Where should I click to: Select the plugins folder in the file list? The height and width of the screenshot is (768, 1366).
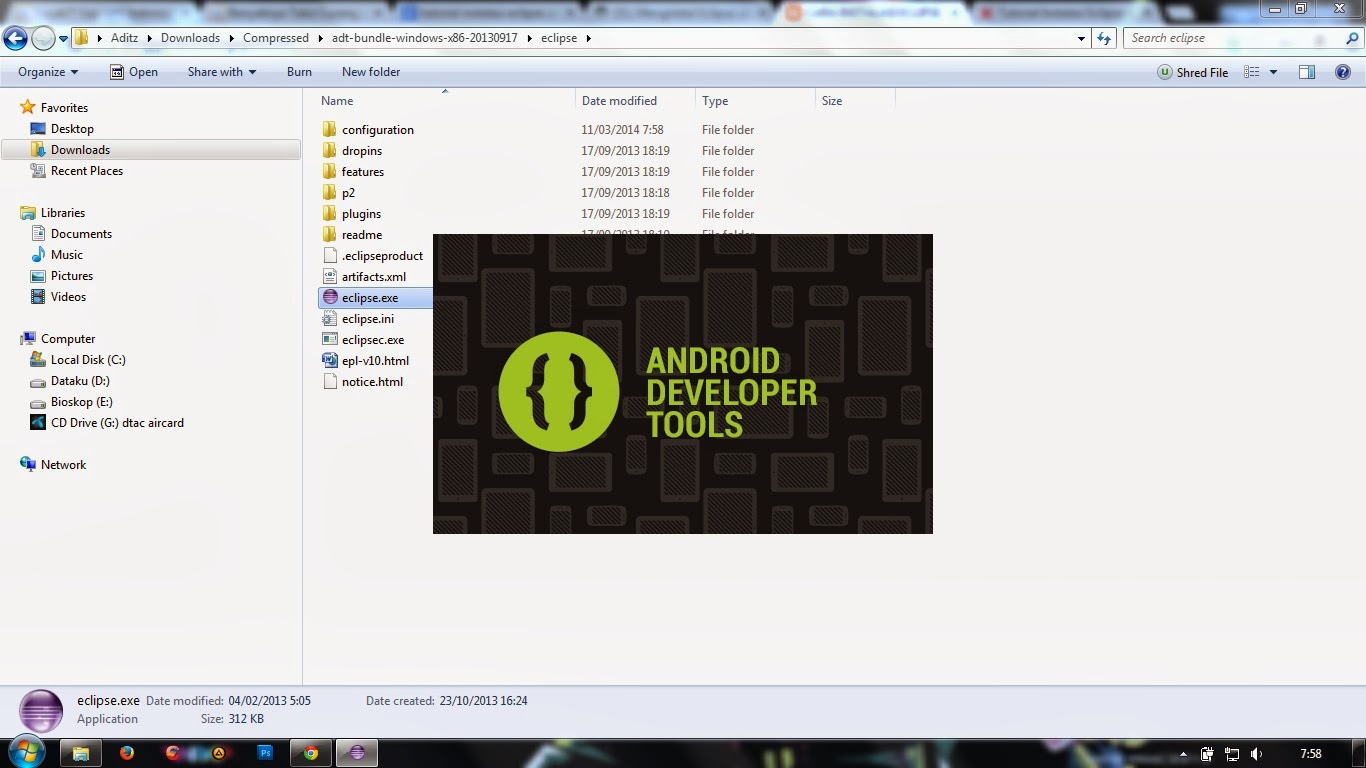click(362, 213)
